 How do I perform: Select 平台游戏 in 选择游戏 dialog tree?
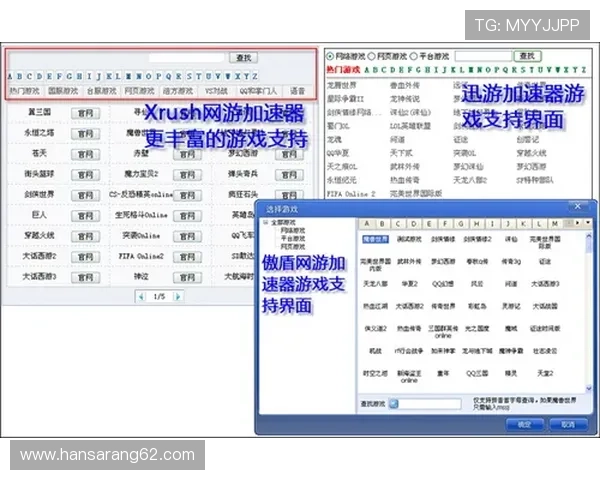[x=293, y=238]
